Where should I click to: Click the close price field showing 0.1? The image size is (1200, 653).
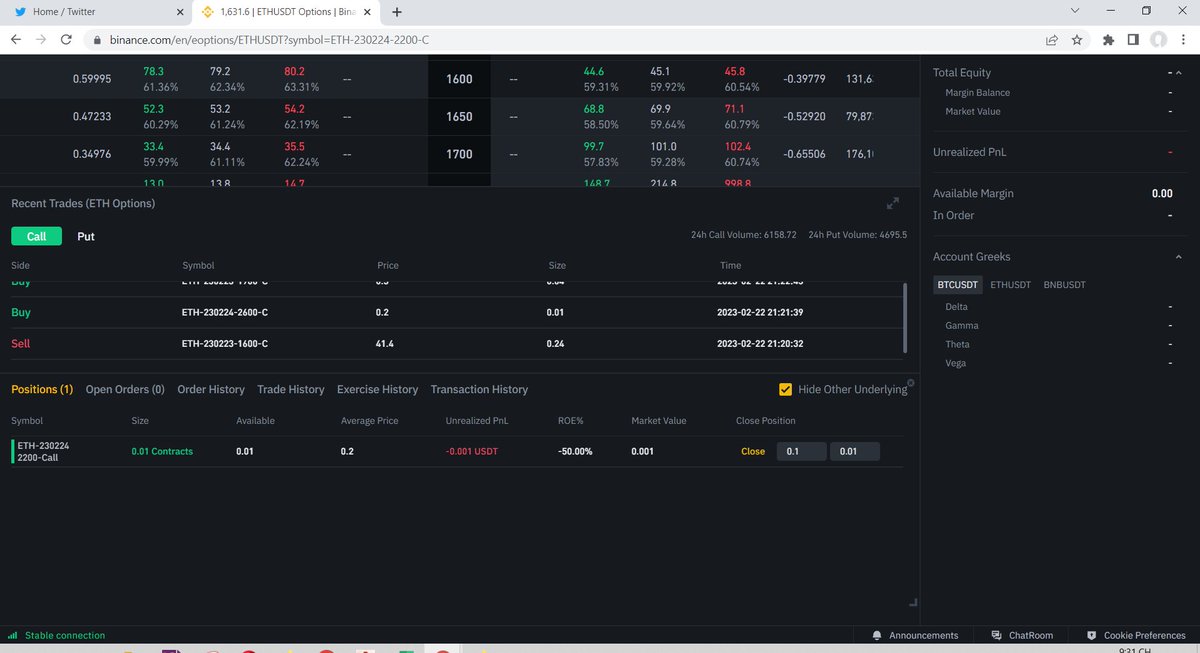[801, 452]
